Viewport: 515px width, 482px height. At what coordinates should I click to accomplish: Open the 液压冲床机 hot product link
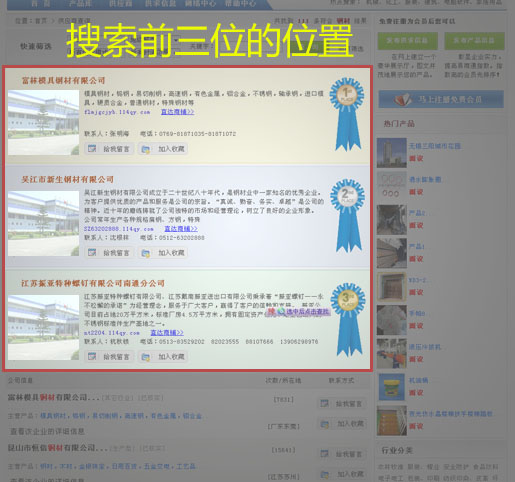click(x=425, y=347)
